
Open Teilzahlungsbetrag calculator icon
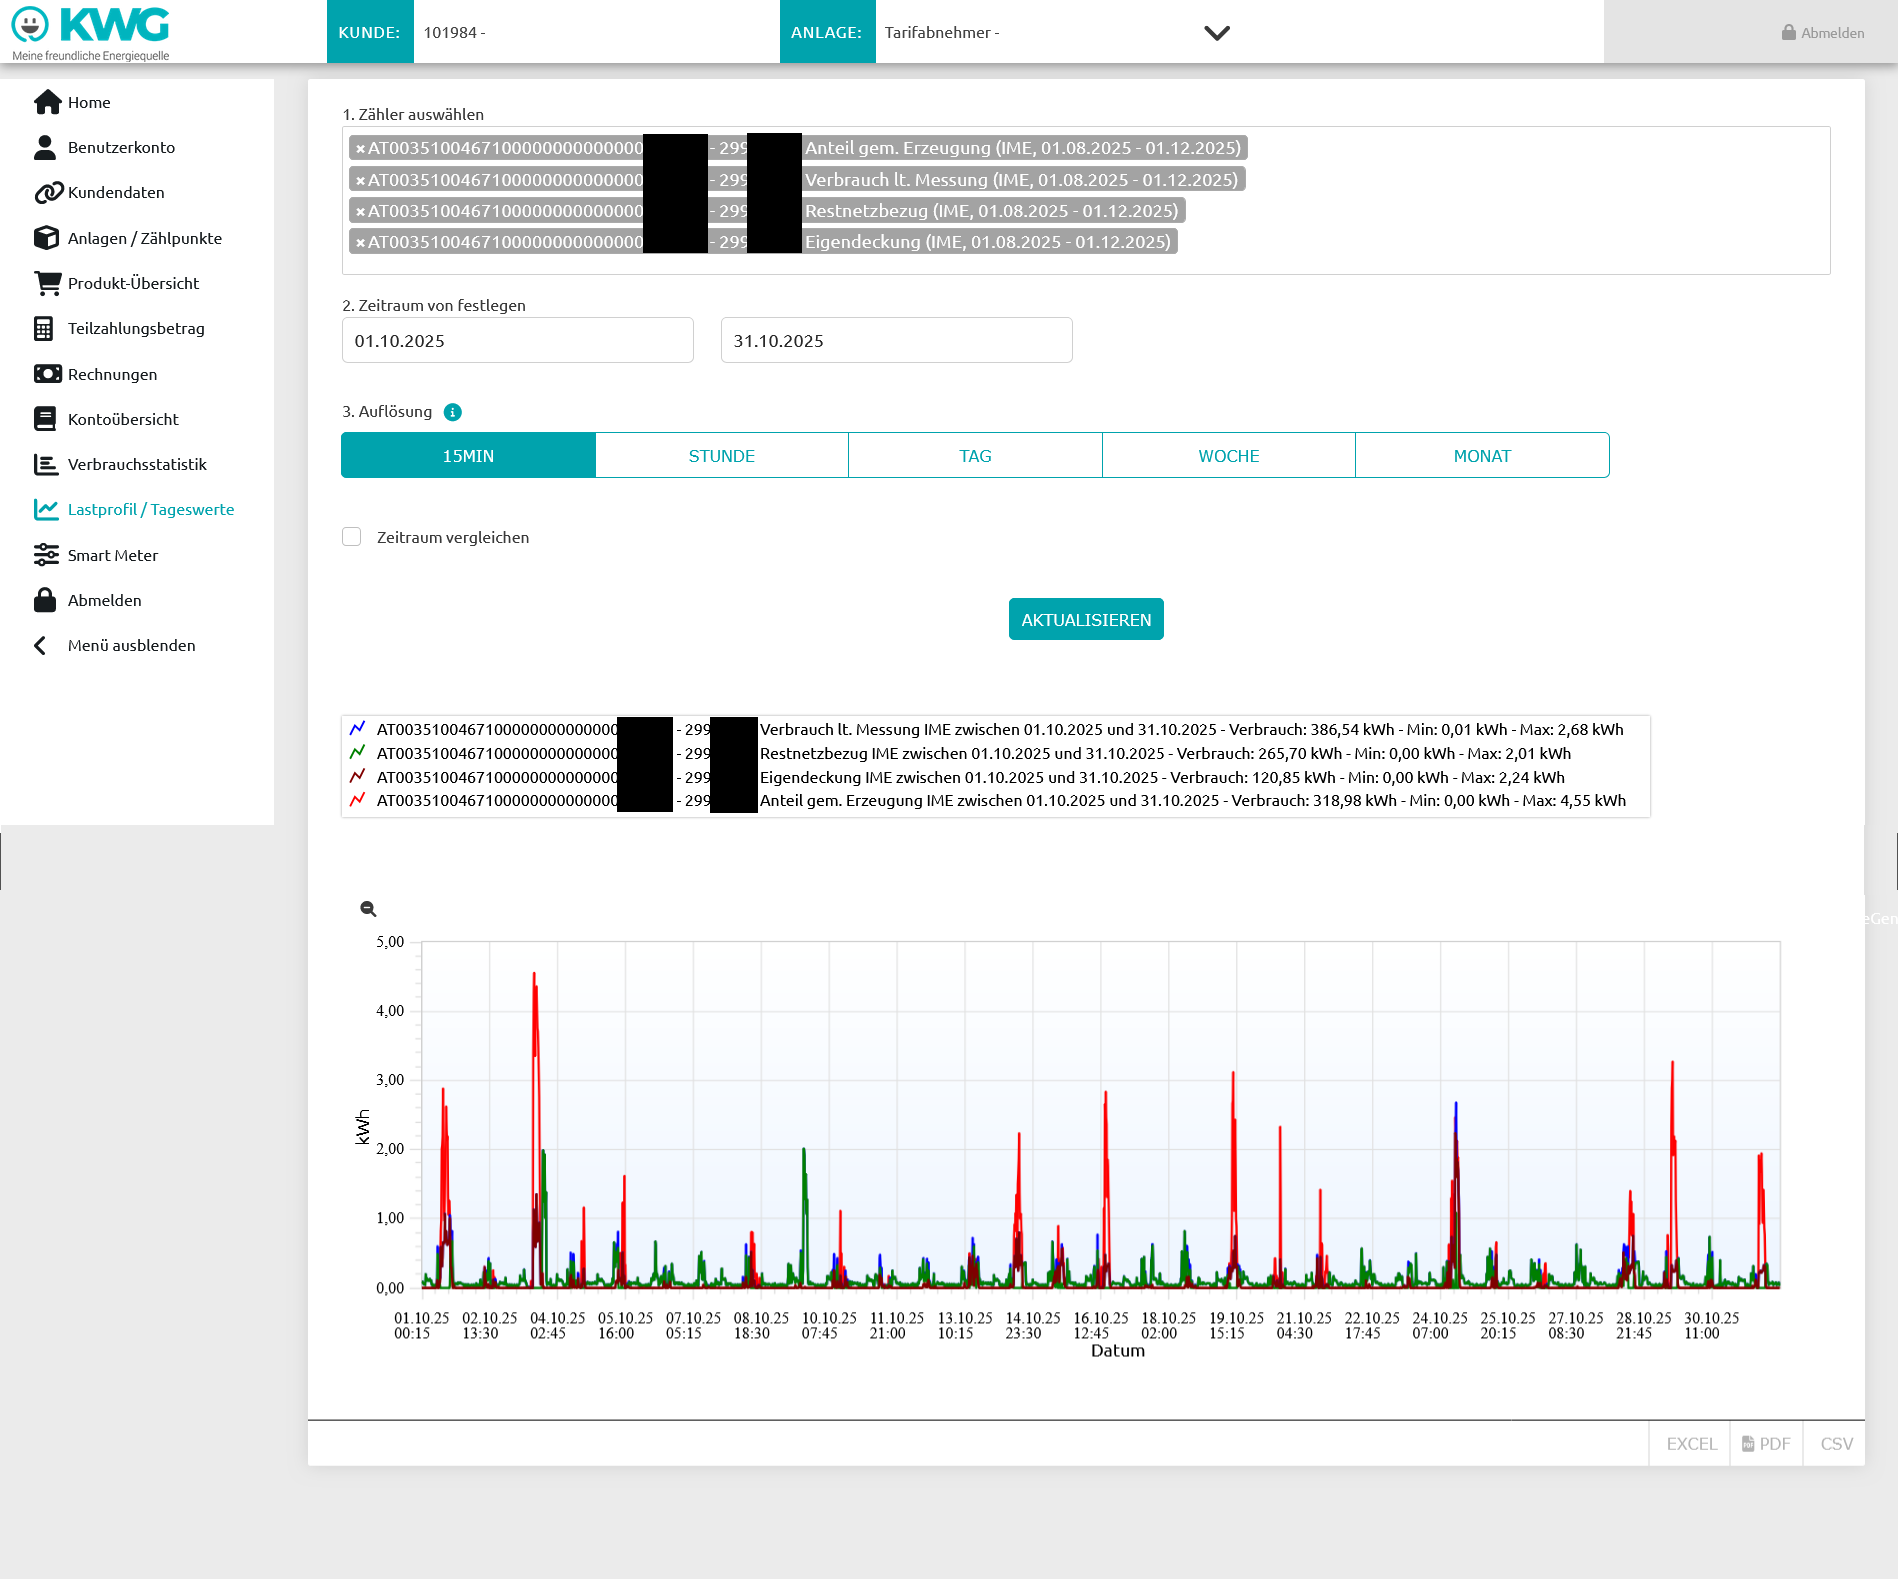tap(44, 328)
